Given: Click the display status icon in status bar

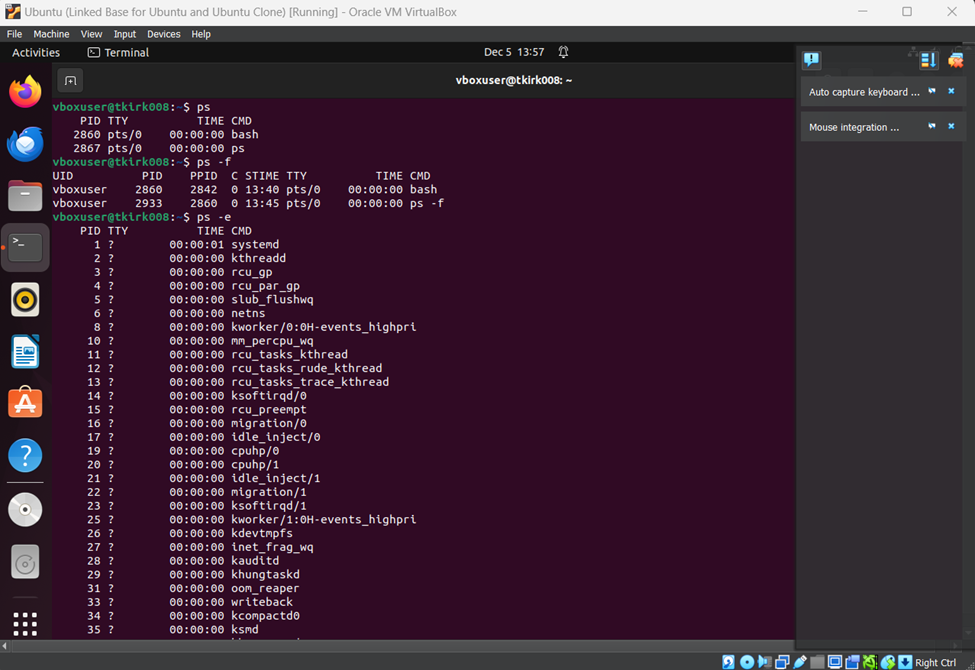Looking at the screenshot, I should 835,662.
